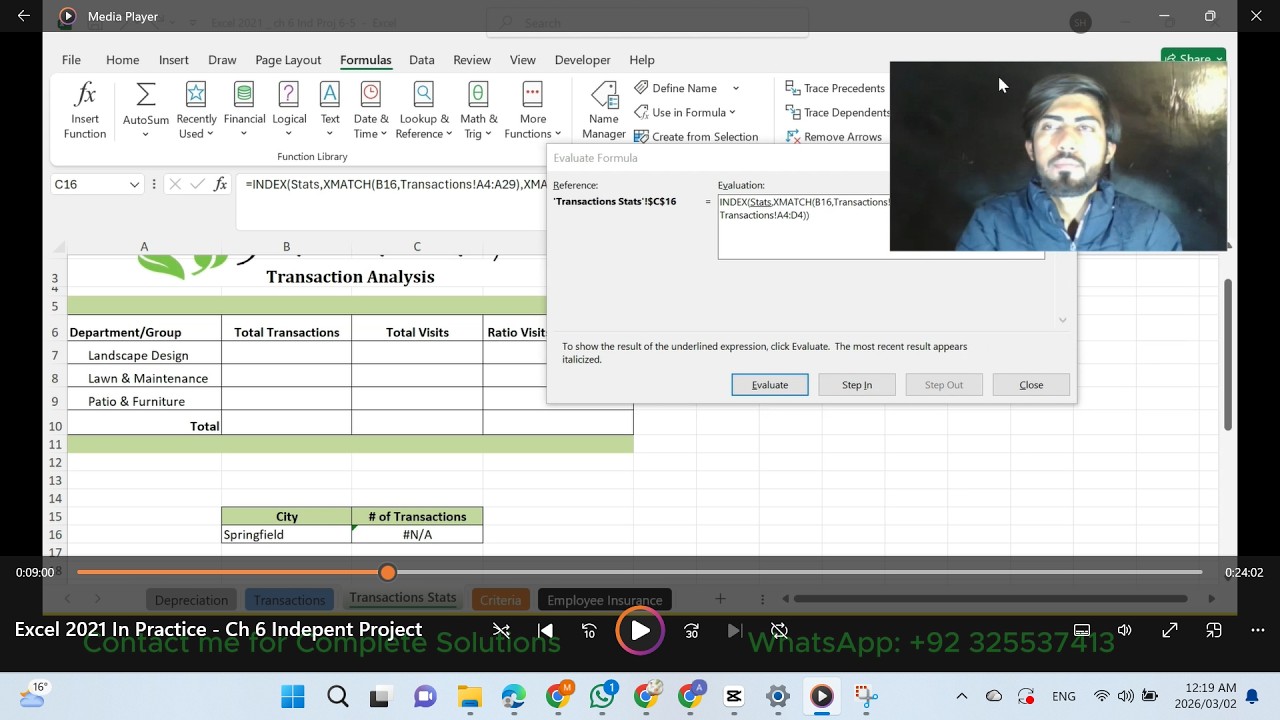Click the fx icon beside the formula bar
The height and width of the screenshot is (720, 1280).
[220, 184]
